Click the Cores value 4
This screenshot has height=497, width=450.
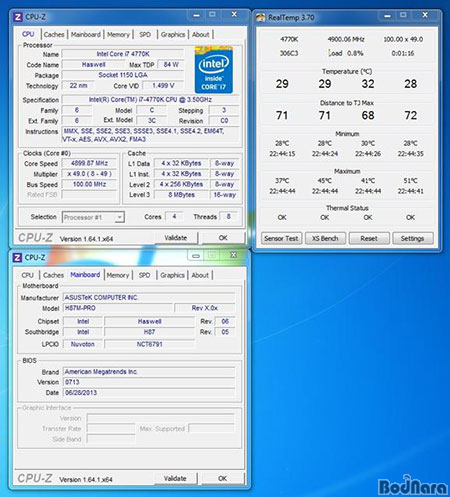(174, 216)
